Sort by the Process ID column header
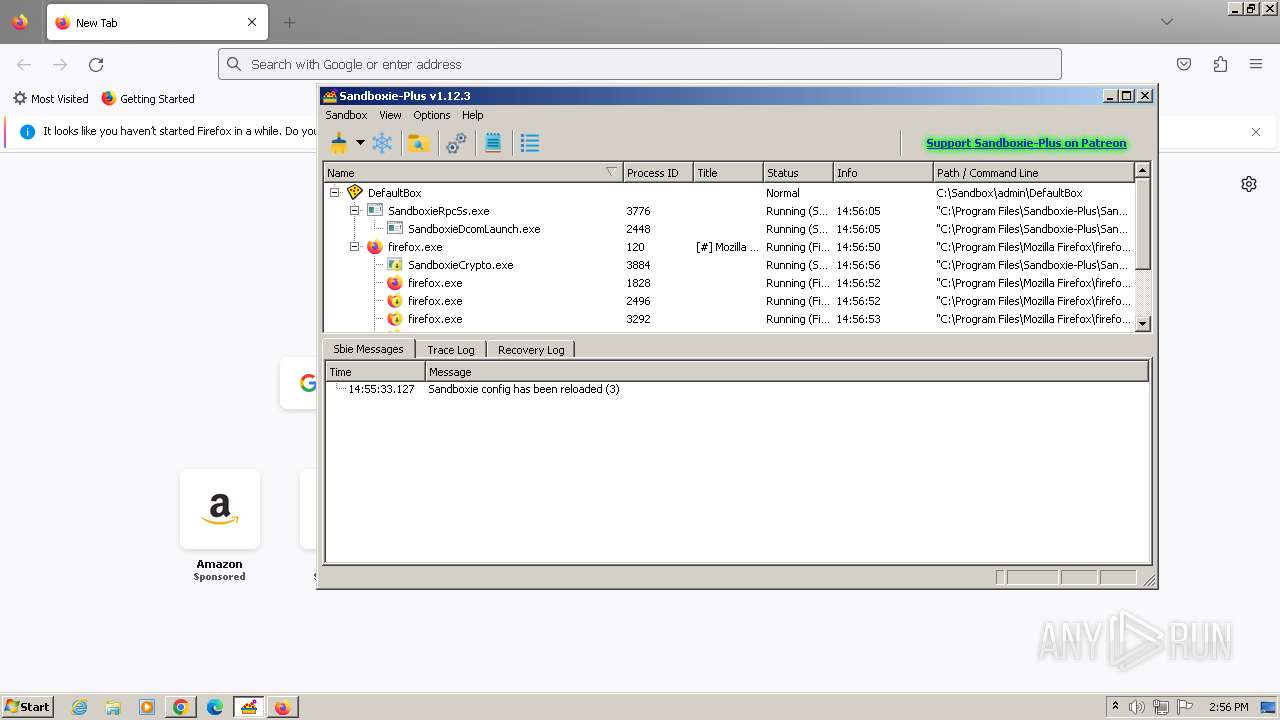 (658, 173)
